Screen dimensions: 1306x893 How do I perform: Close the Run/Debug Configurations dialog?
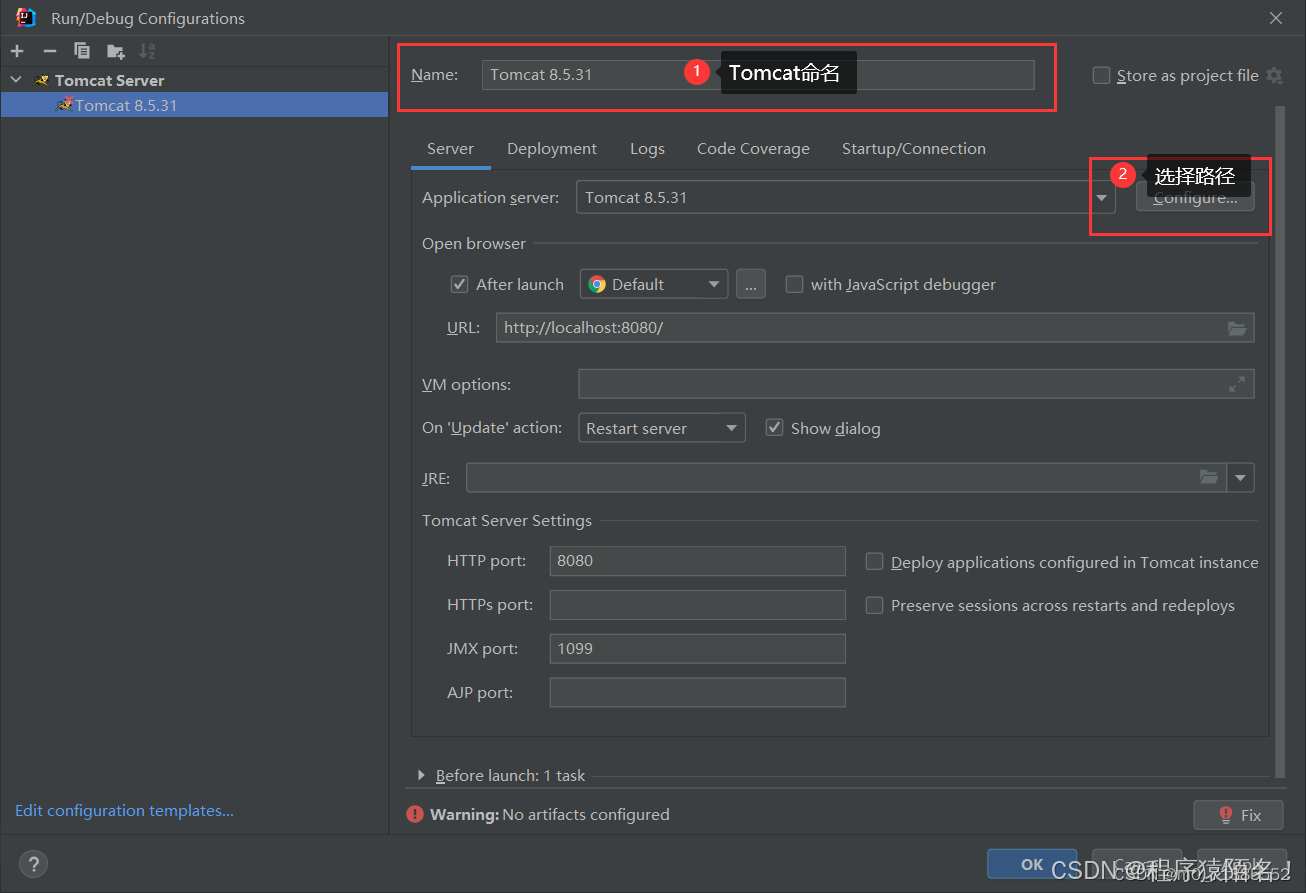click(1276, 18)
